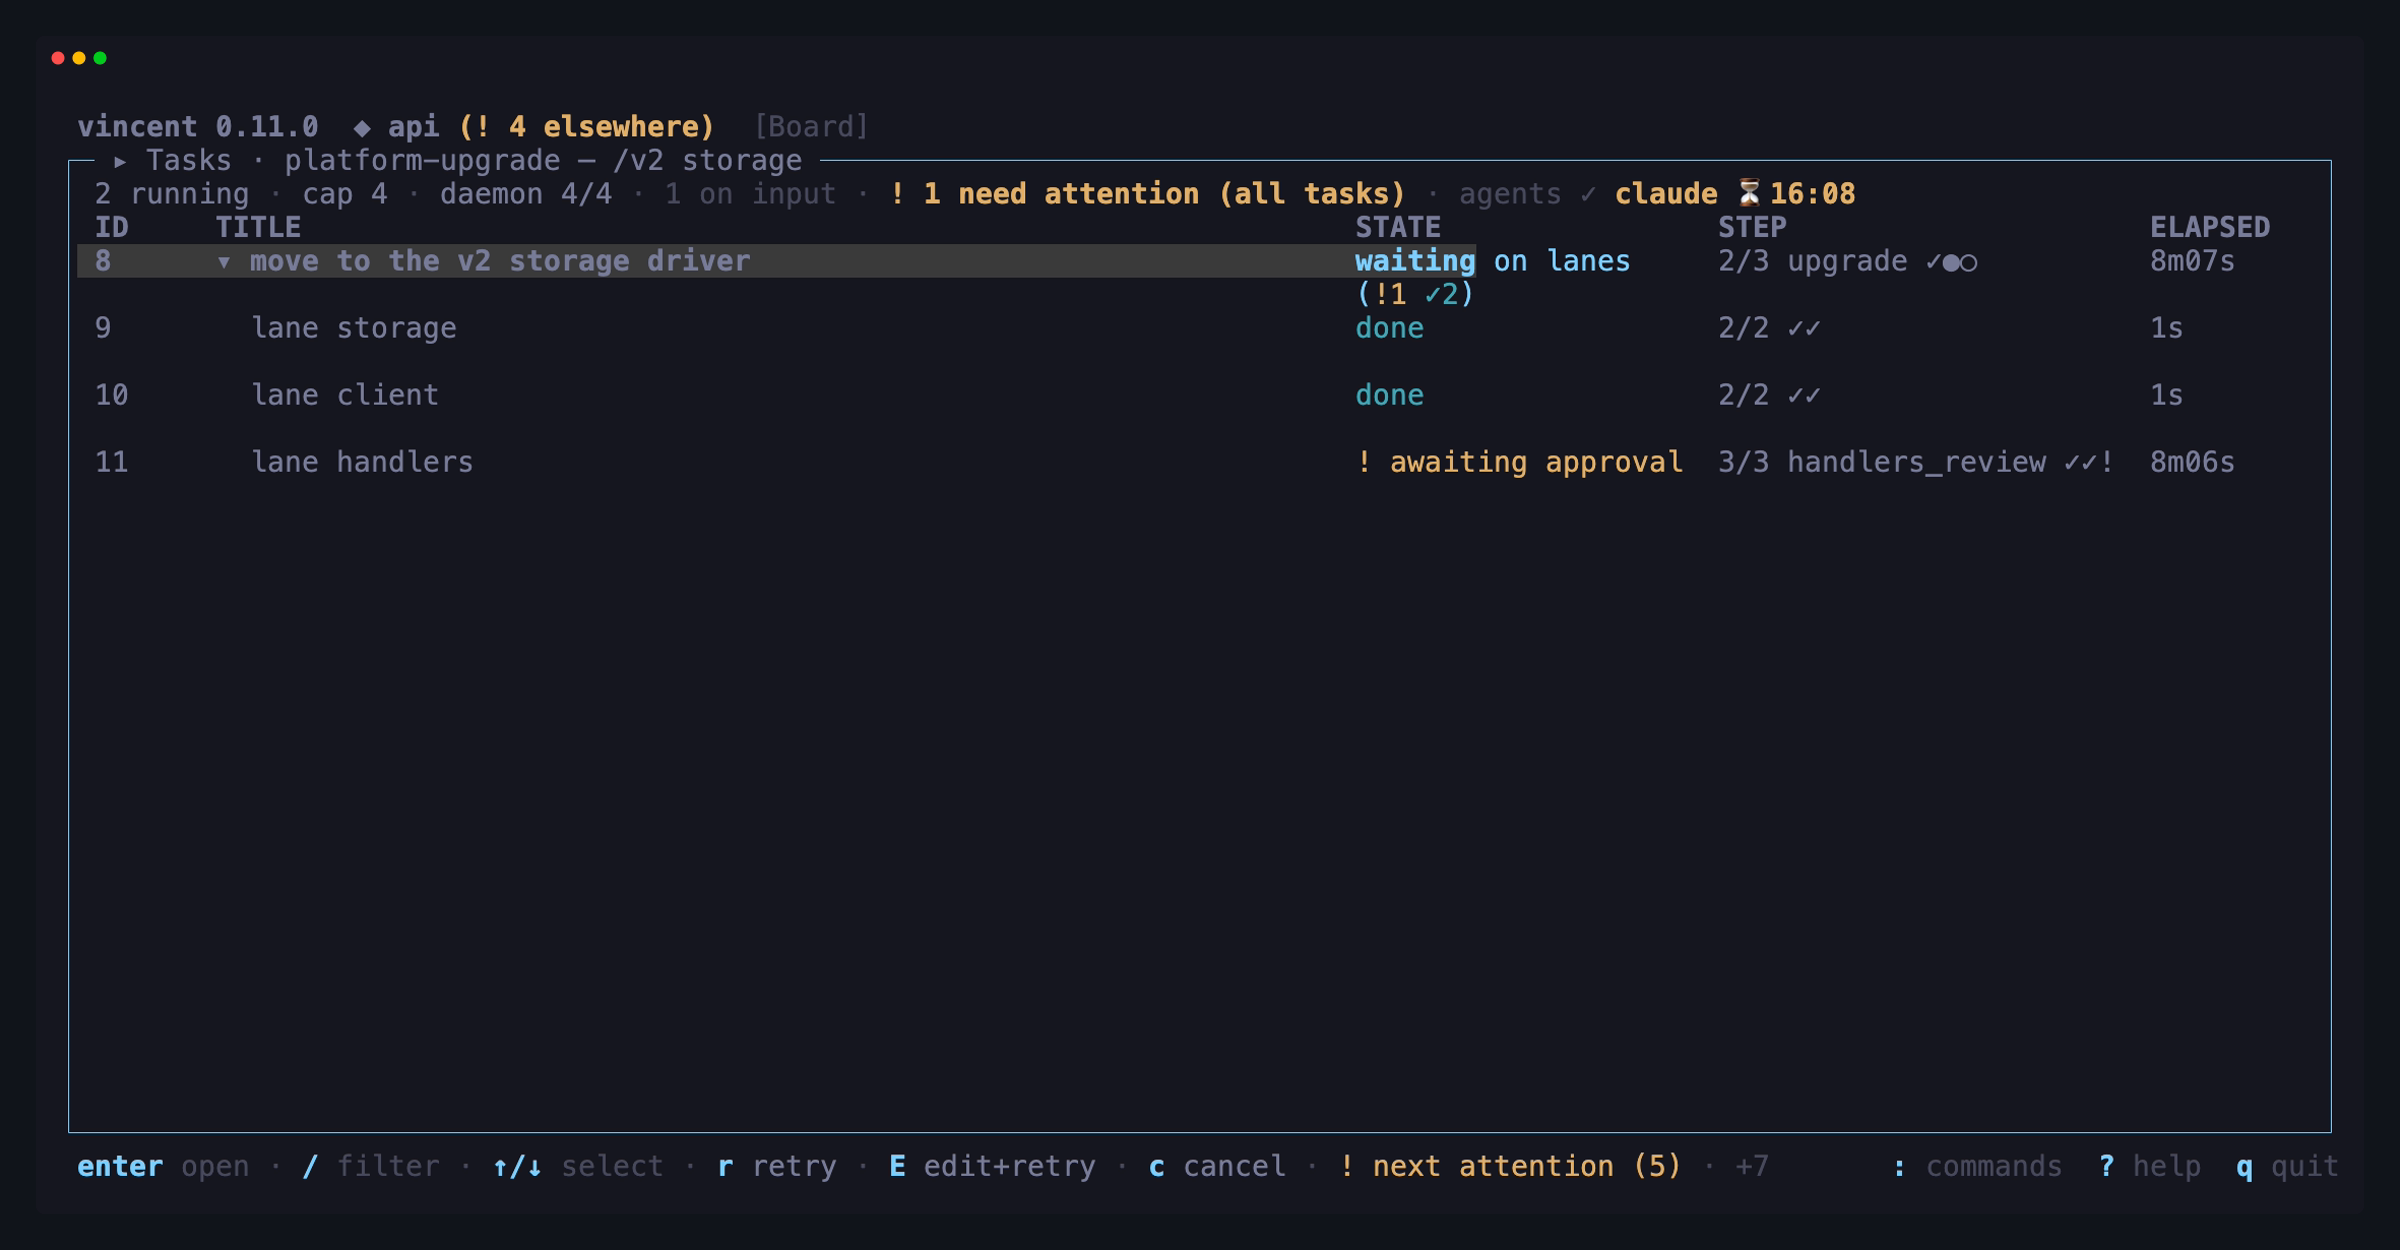
Task: Click the hourglass icon next to 16:08
Action: [x=1748, y=193]
